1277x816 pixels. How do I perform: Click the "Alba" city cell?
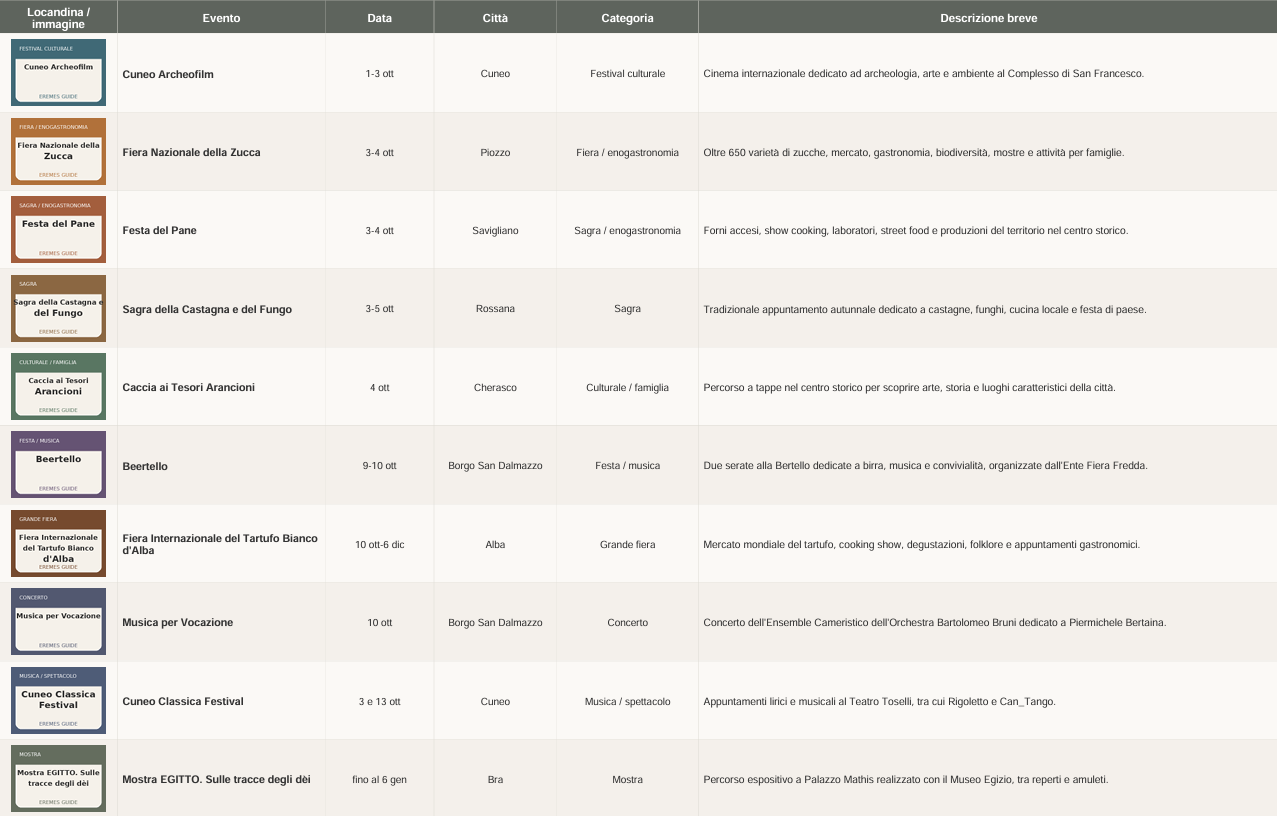pos(495,544)
